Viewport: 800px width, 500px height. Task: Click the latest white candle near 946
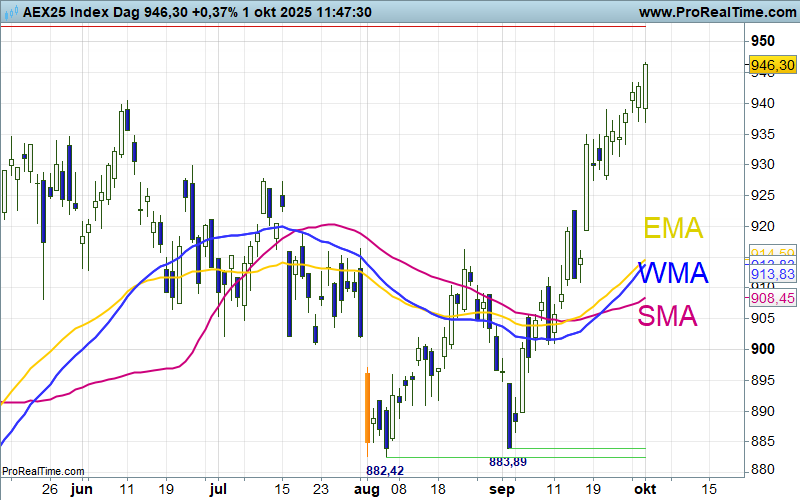point(646,86)
